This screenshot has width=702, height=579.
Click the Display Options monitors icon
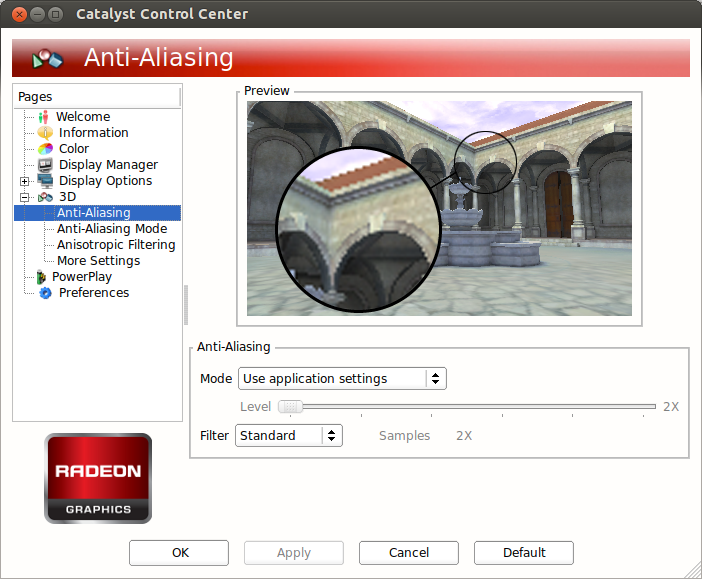coord(45,180)
